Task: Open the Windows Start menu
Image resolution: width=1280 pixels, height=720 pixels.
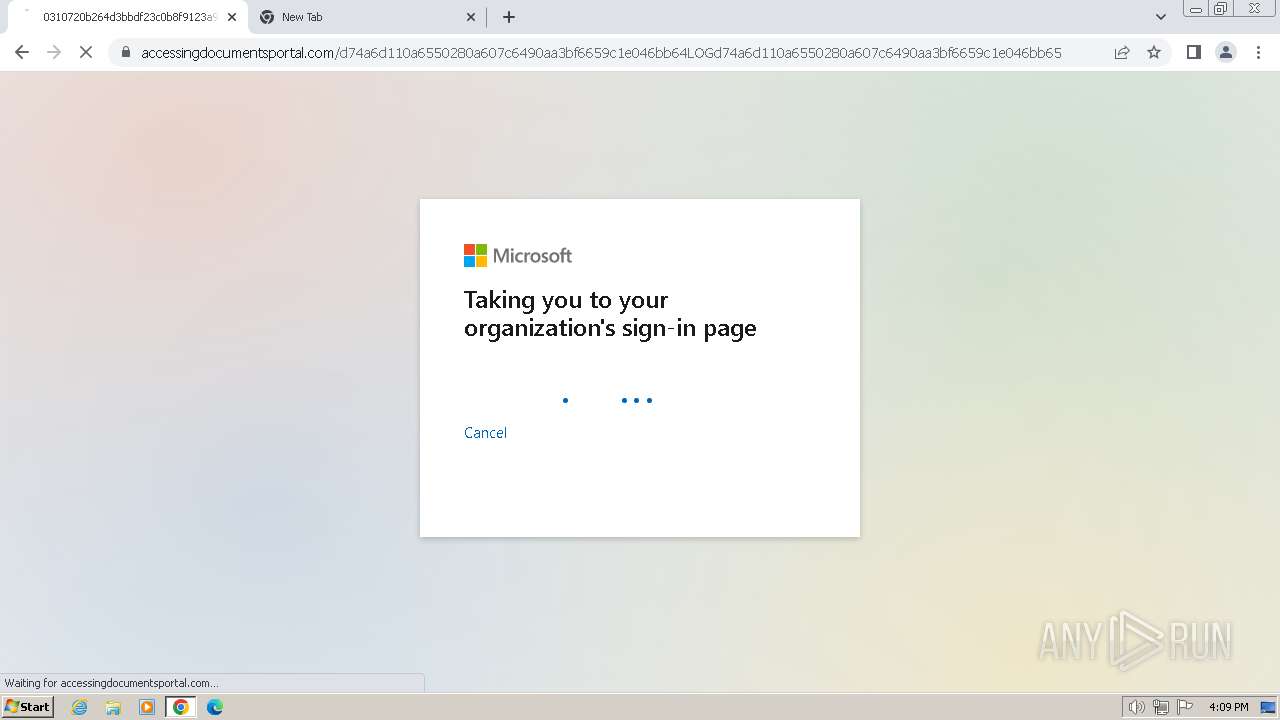Action: pos(28,706)
